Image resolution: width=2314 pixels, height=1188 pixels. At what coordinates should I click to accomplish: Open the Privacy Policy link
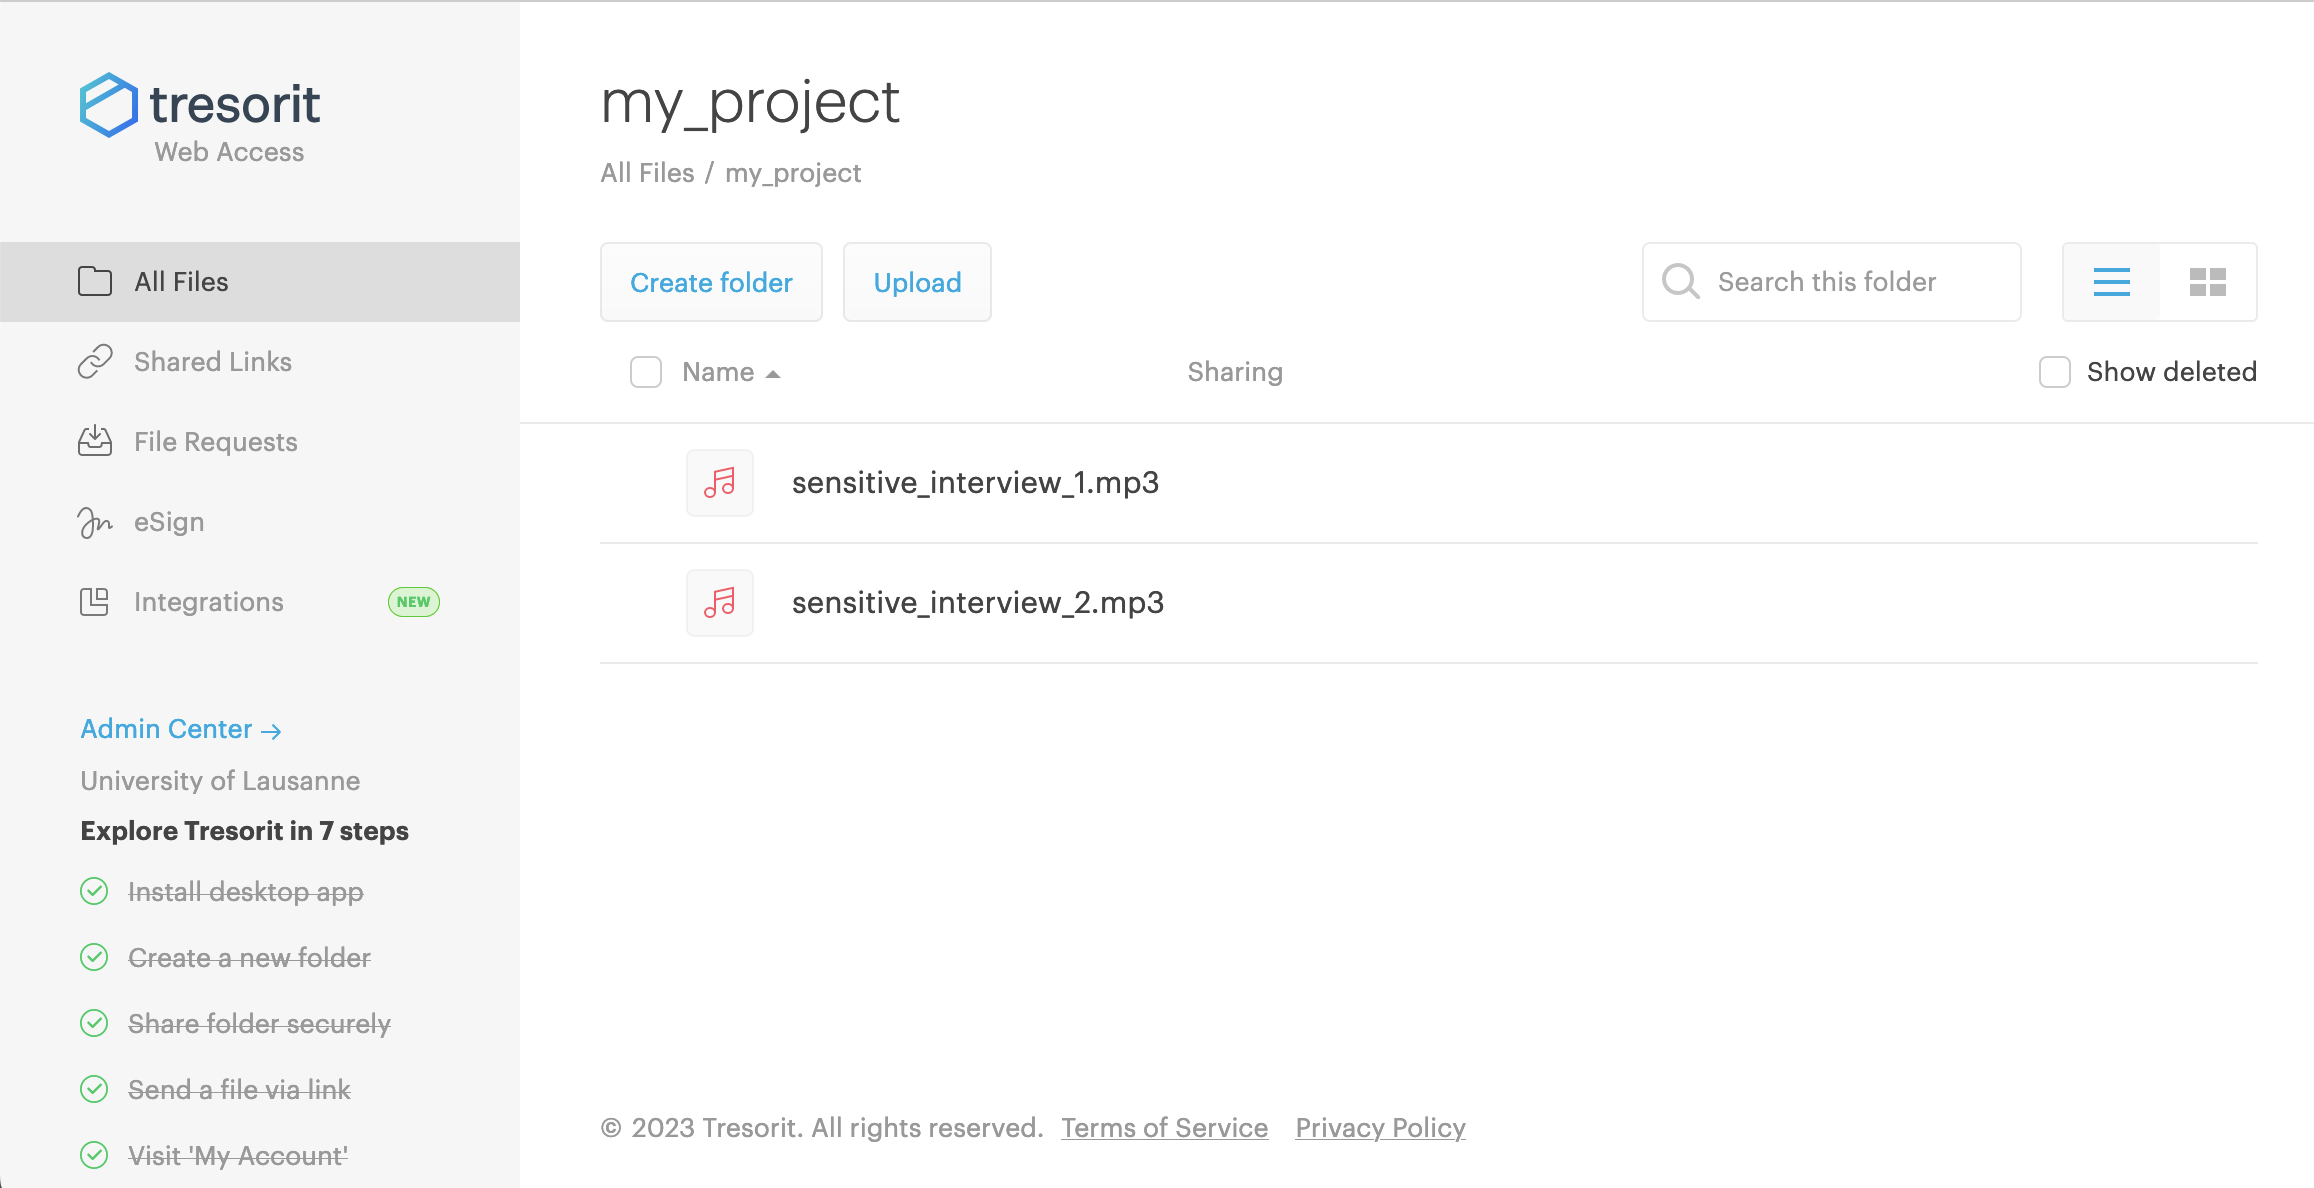1380,1128
